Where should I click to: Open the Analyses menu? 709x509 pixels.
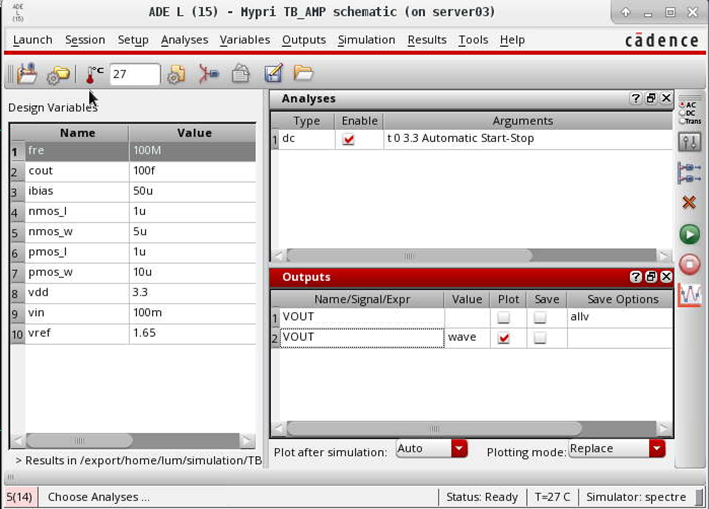tap(184, 40)
